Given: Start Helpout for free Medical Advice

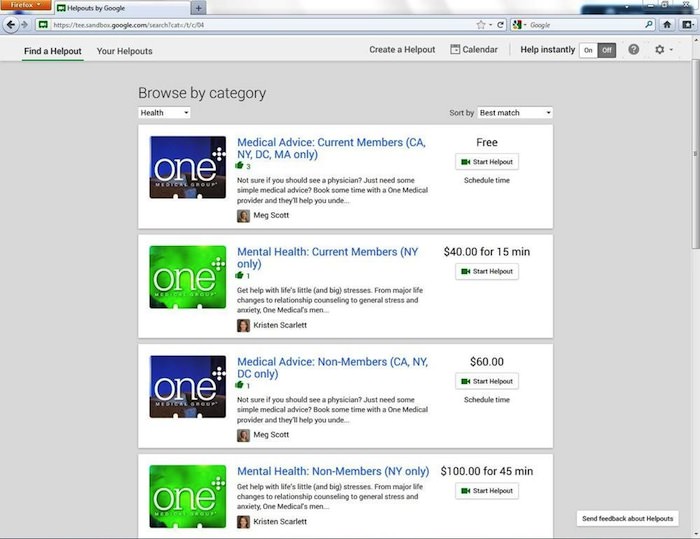Looking at the screenshot, I should [487, 162].
